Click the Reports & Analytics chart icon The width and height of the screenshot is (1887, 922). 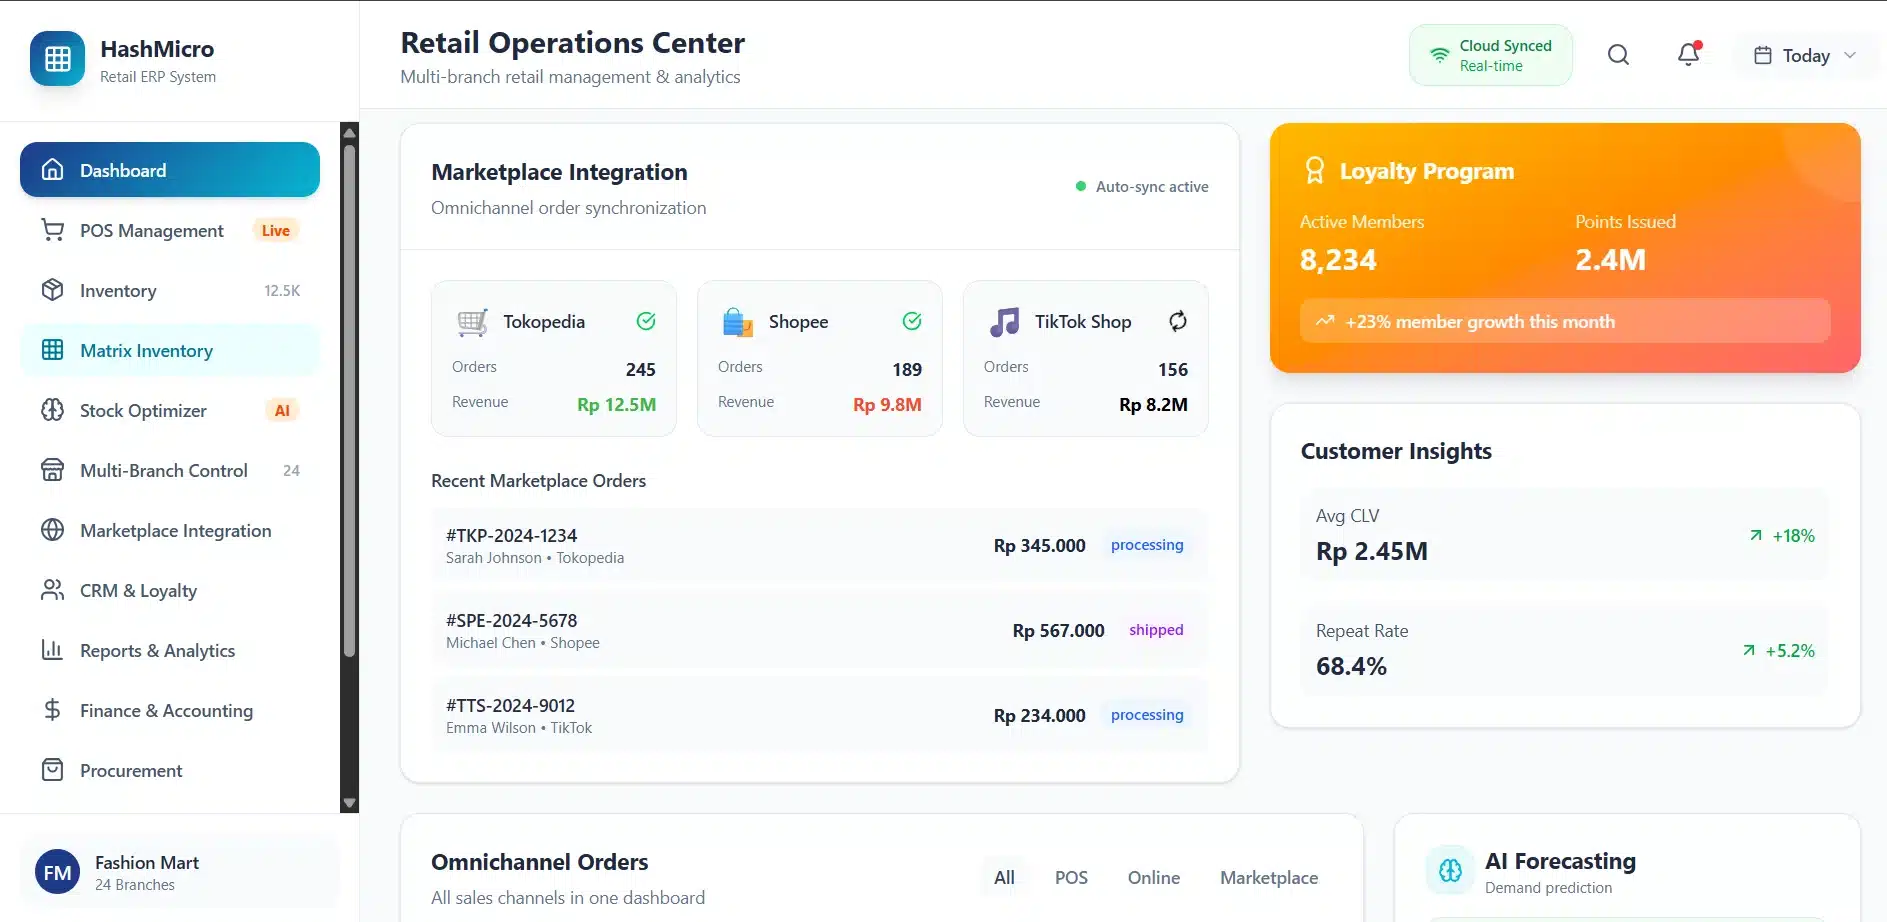point(53,650)
